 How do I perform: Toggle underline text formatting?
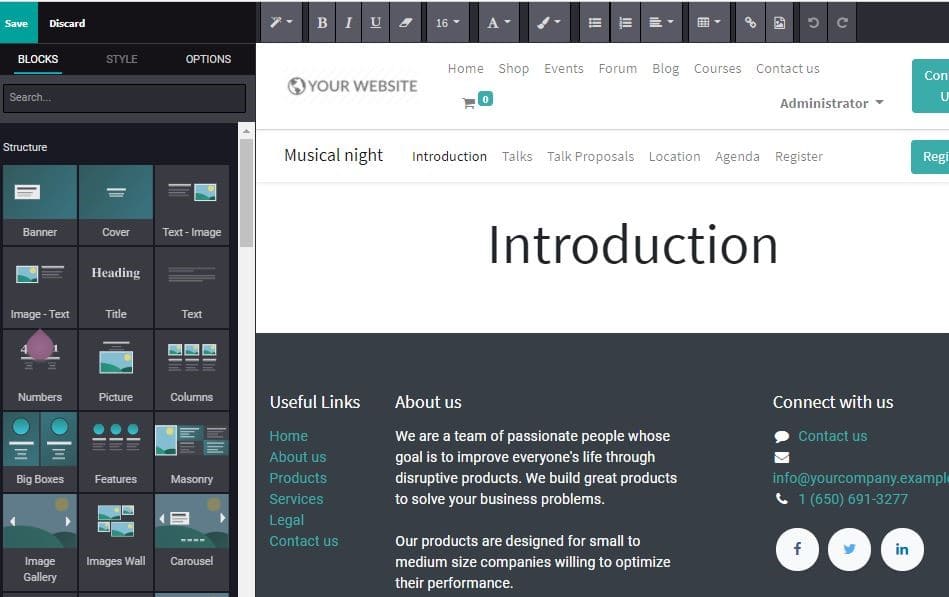pyautogui.click(x=376, y=23)
